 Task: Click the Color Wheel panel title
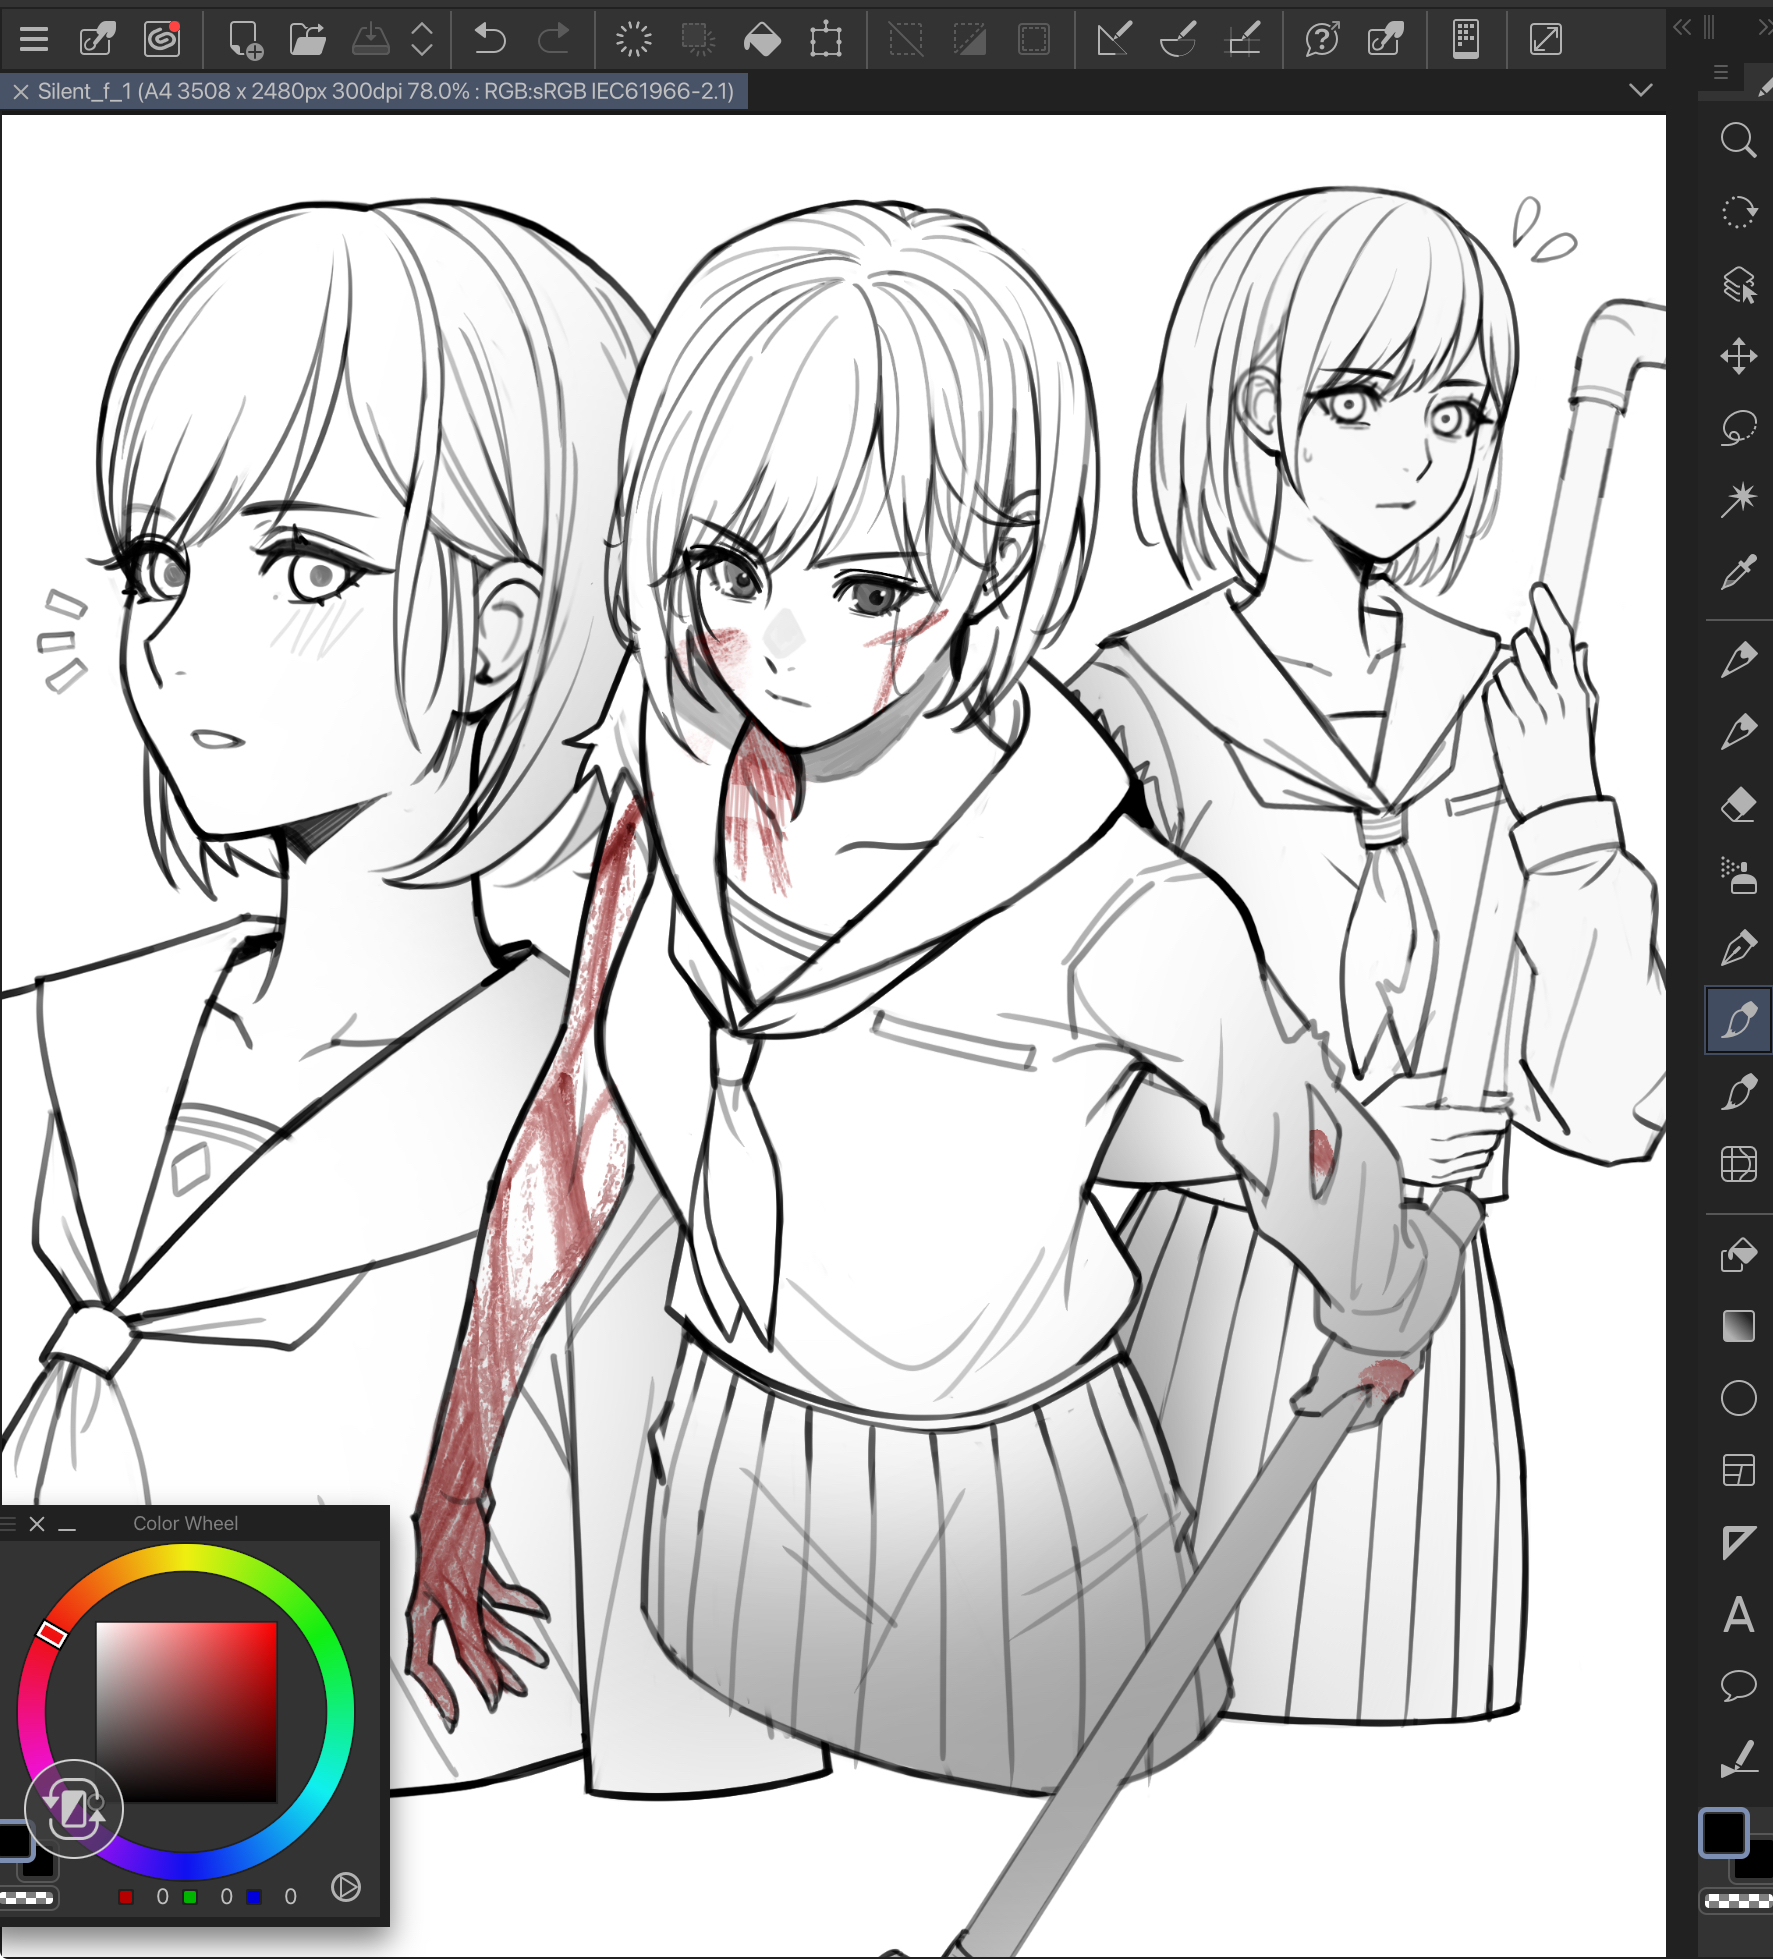(186, 1523)
